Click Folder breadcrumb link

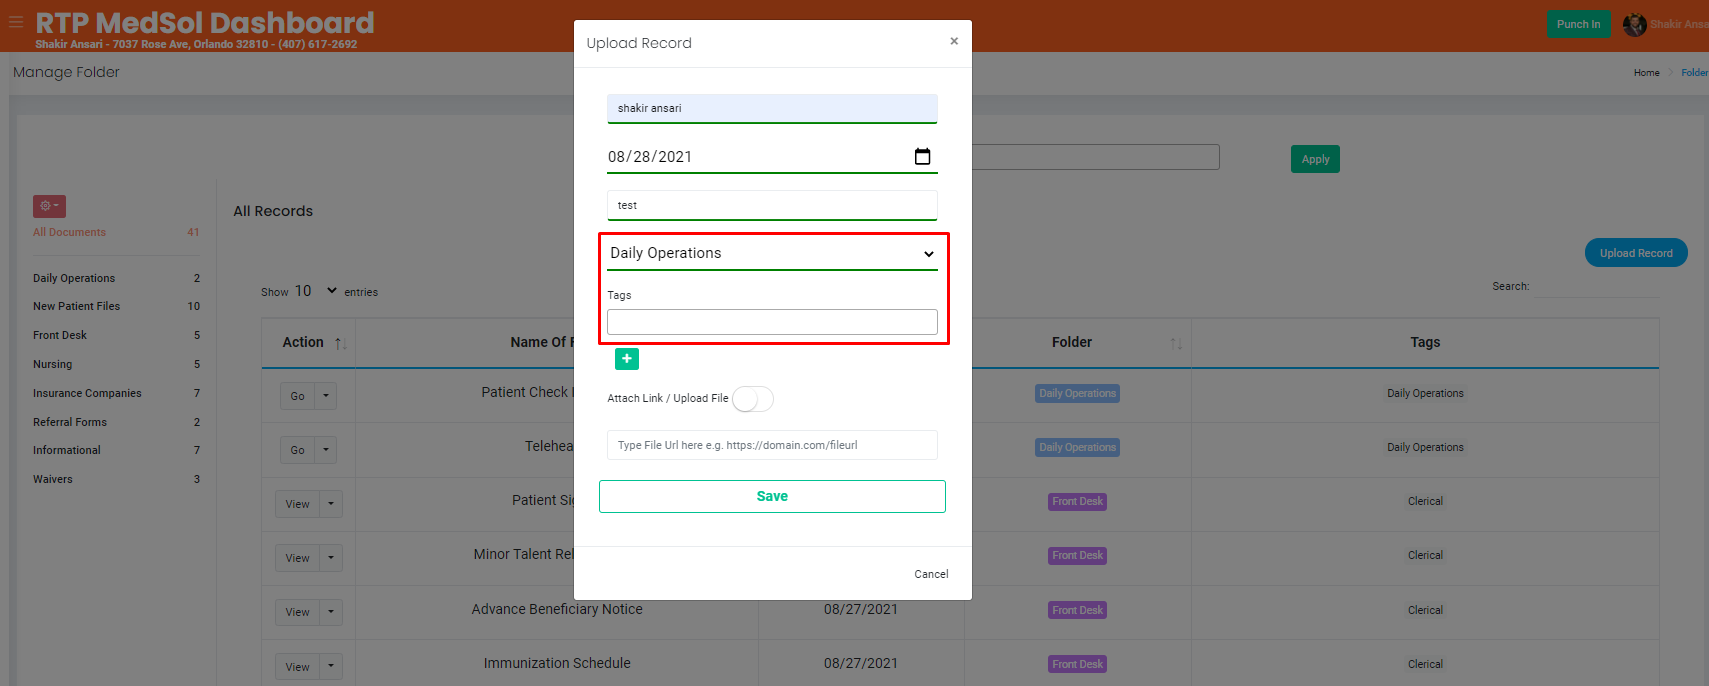(1695, 73)
